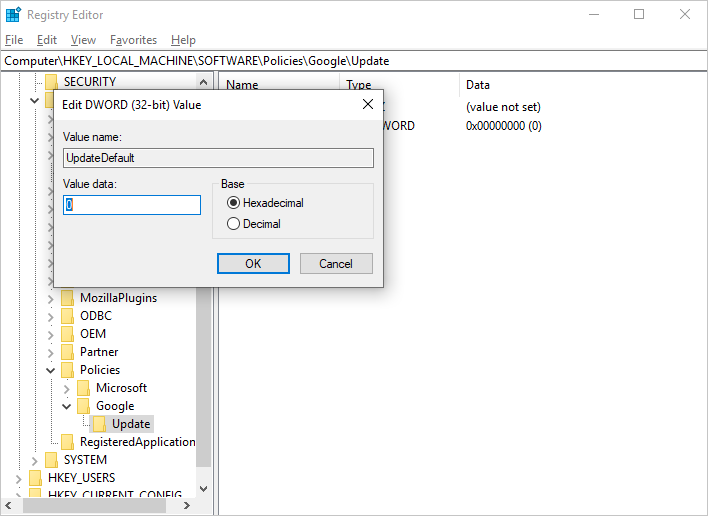Open the Edit menu
The height and width of the screenshot is (516, 708).
[x=47, y=40]
